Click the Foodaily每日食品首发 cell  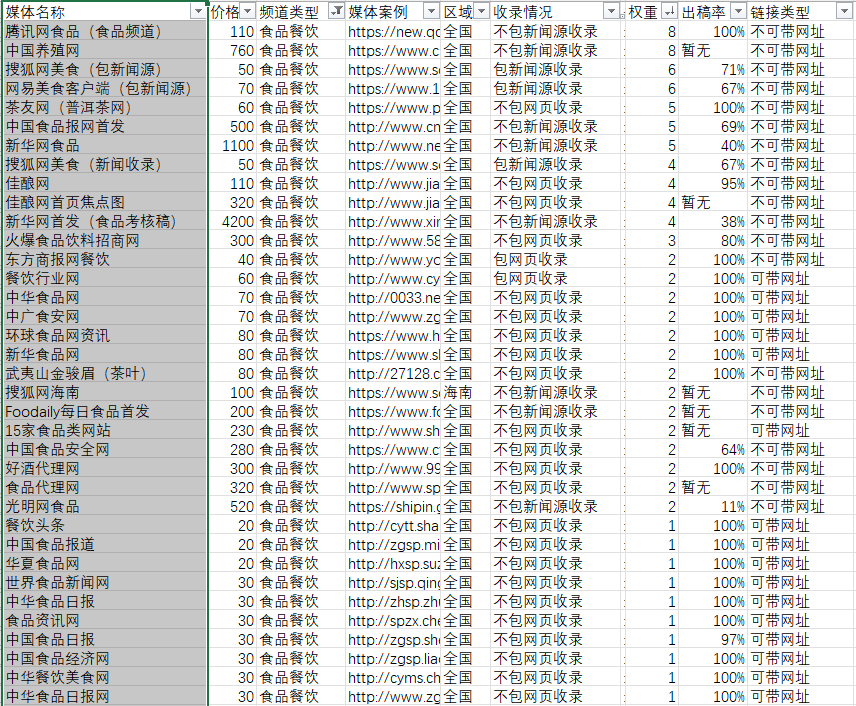click(x=105, y=412)
